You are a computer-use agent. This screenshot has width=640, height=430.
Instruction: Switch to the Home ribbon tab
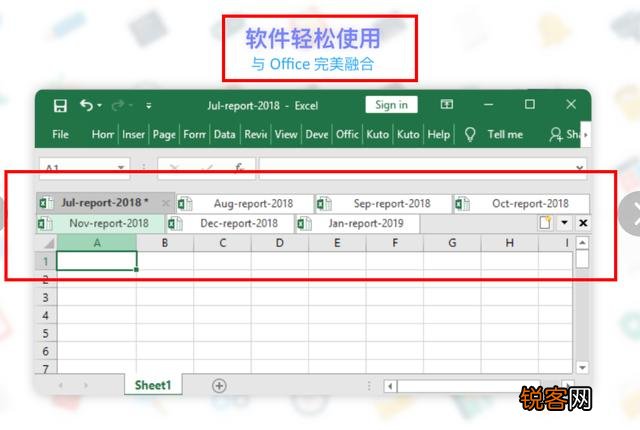point(103,134)
